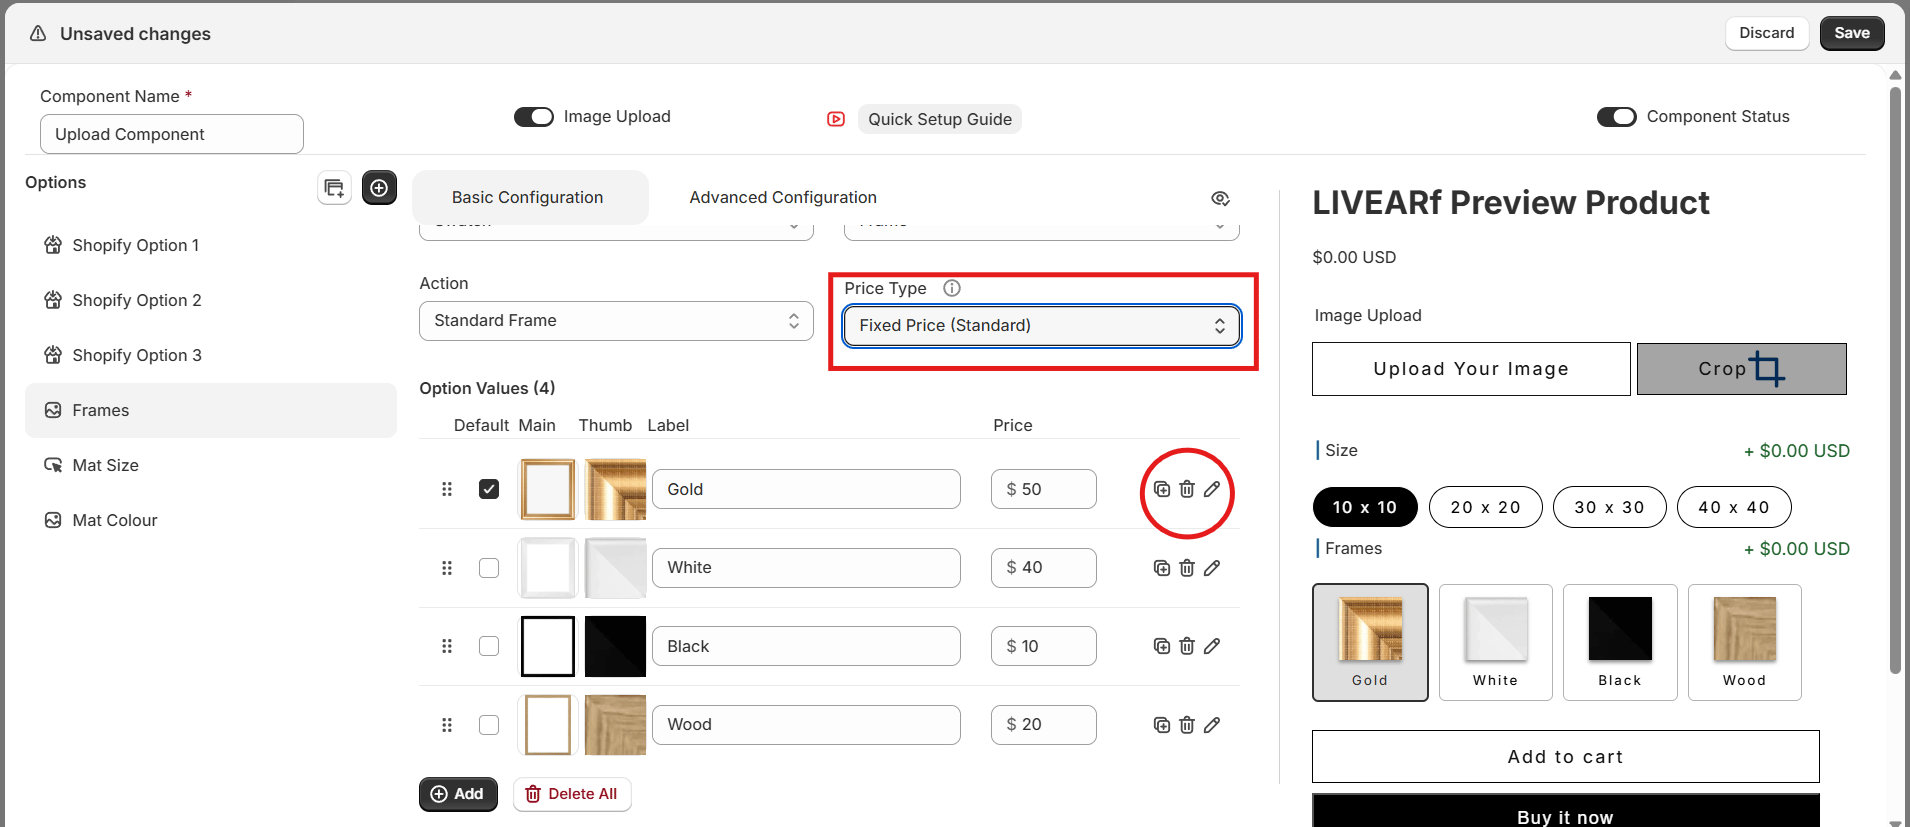Click the drag handle of White row
Image resolution: width=1910 pixels, height=827 pixels.
point(447,568)
